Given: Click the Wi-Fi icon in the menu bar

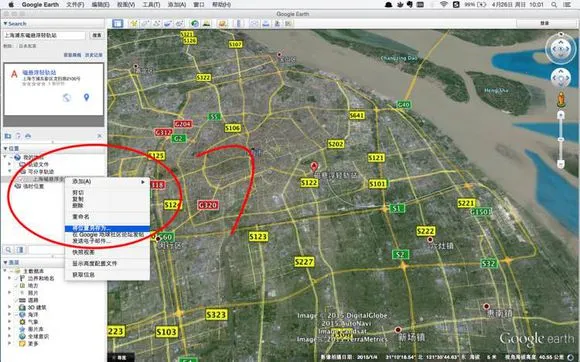Looking at the screenshot, I should pyautogui.click(x=444, y=4).
